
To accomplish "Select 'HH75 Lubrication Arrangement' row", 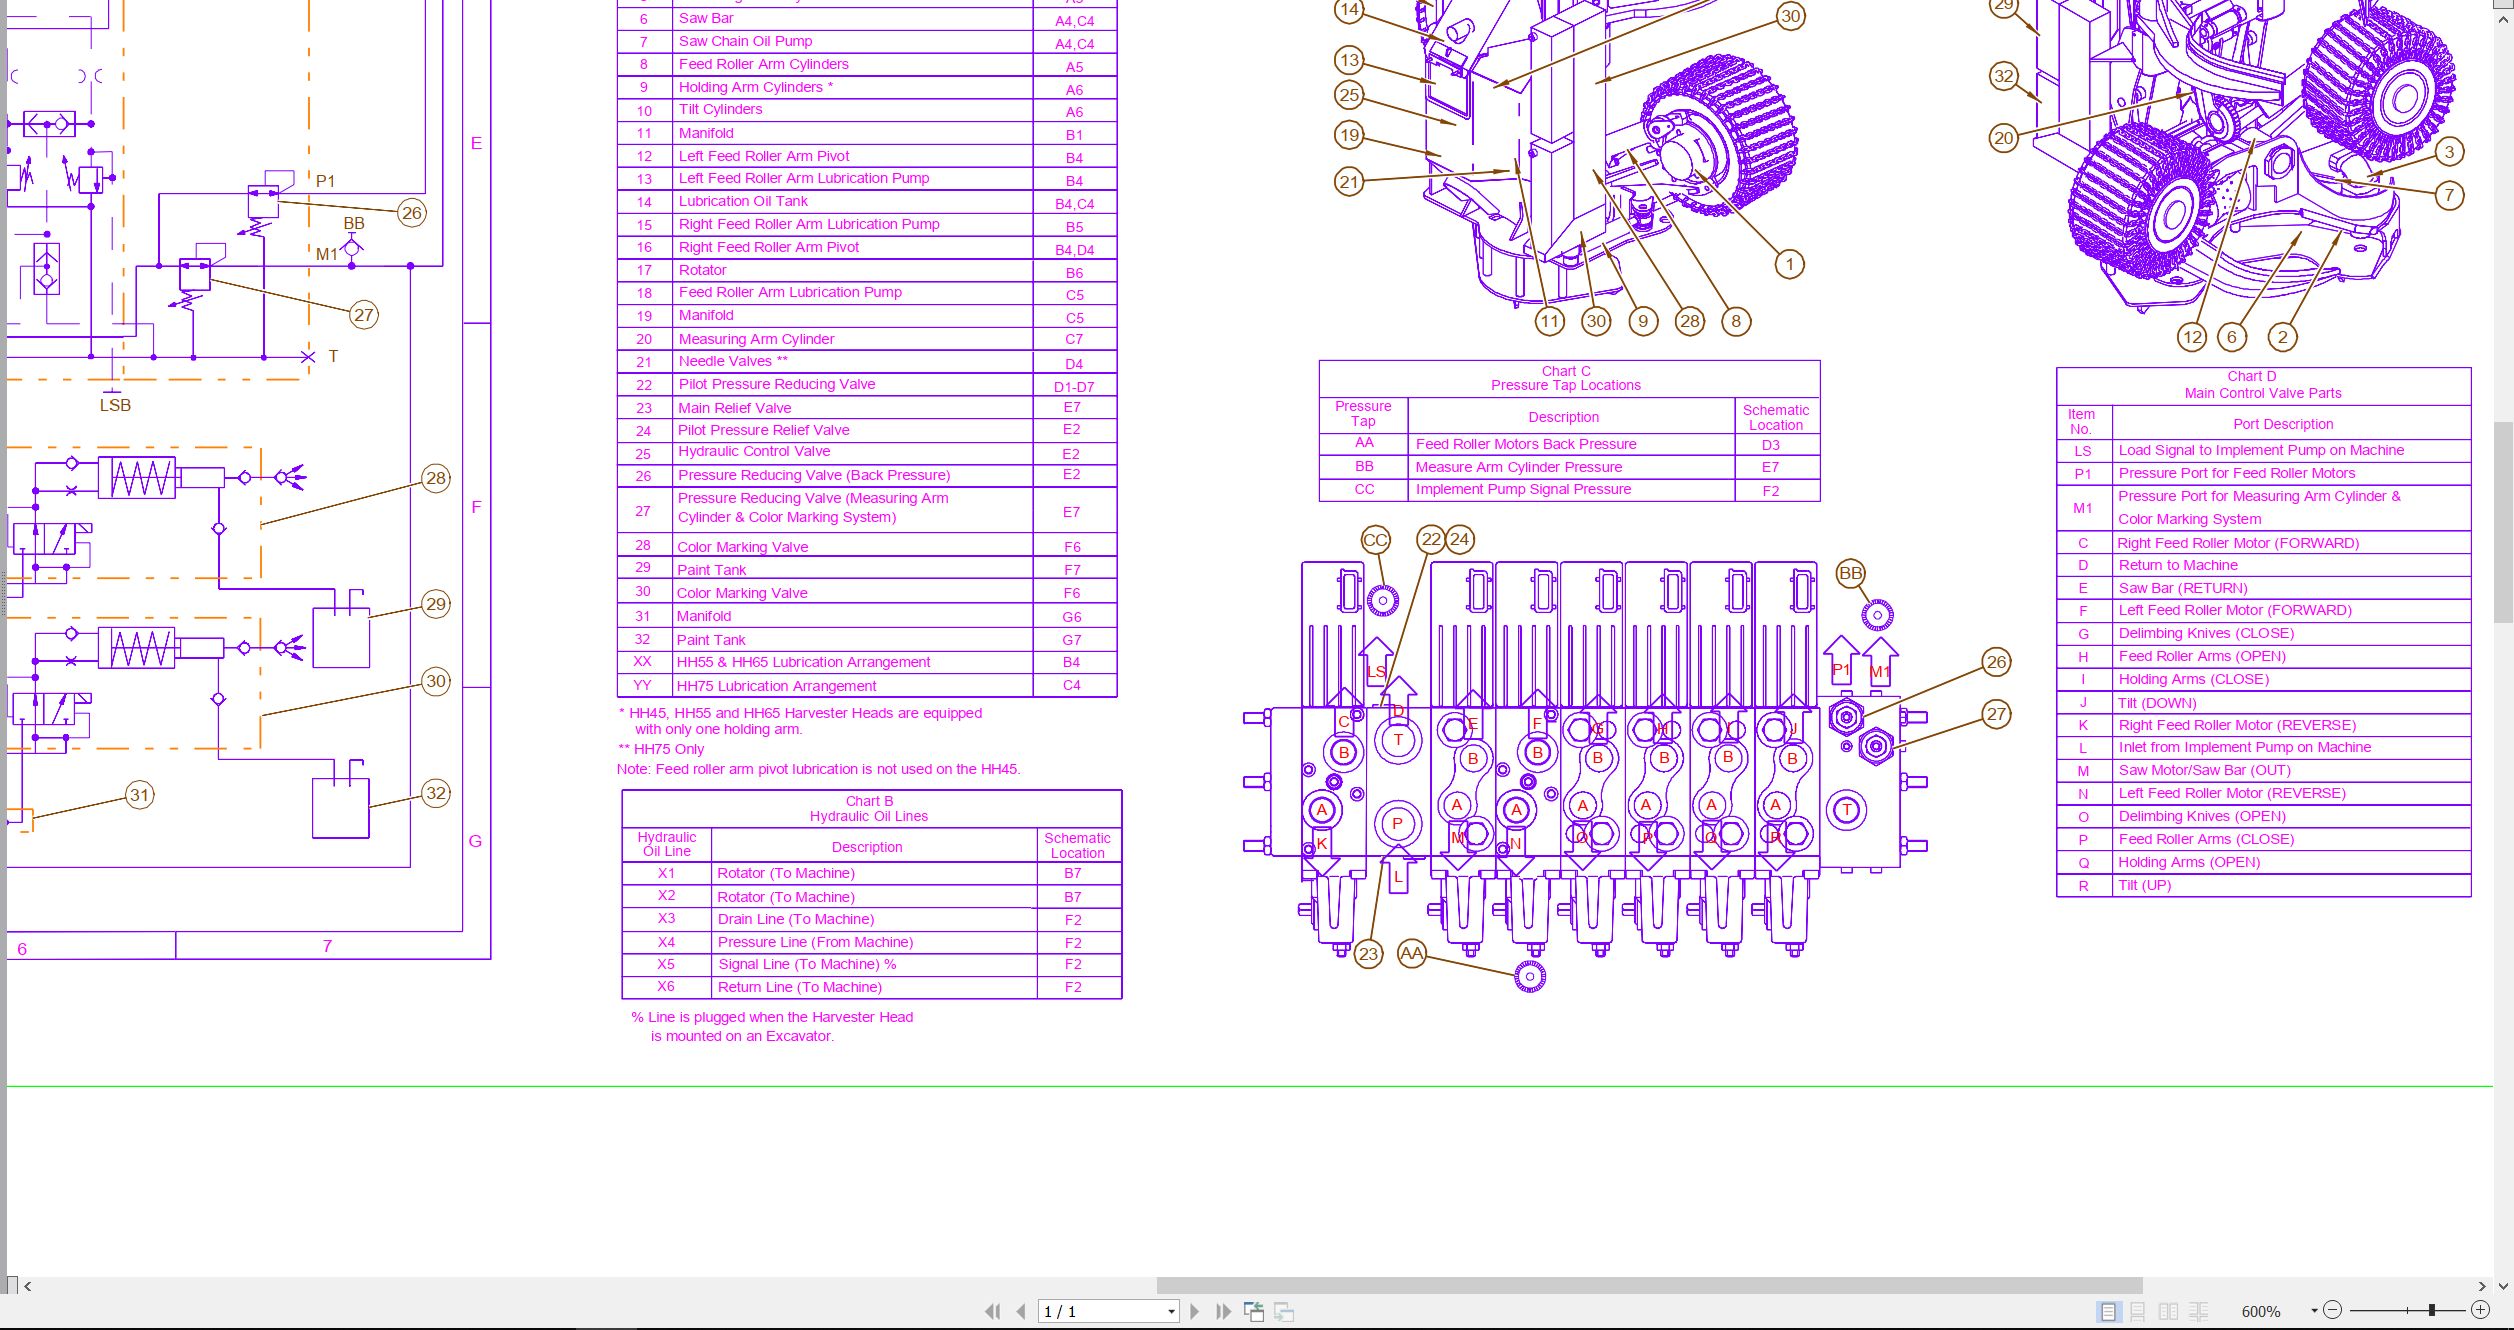I will point(867,686).
